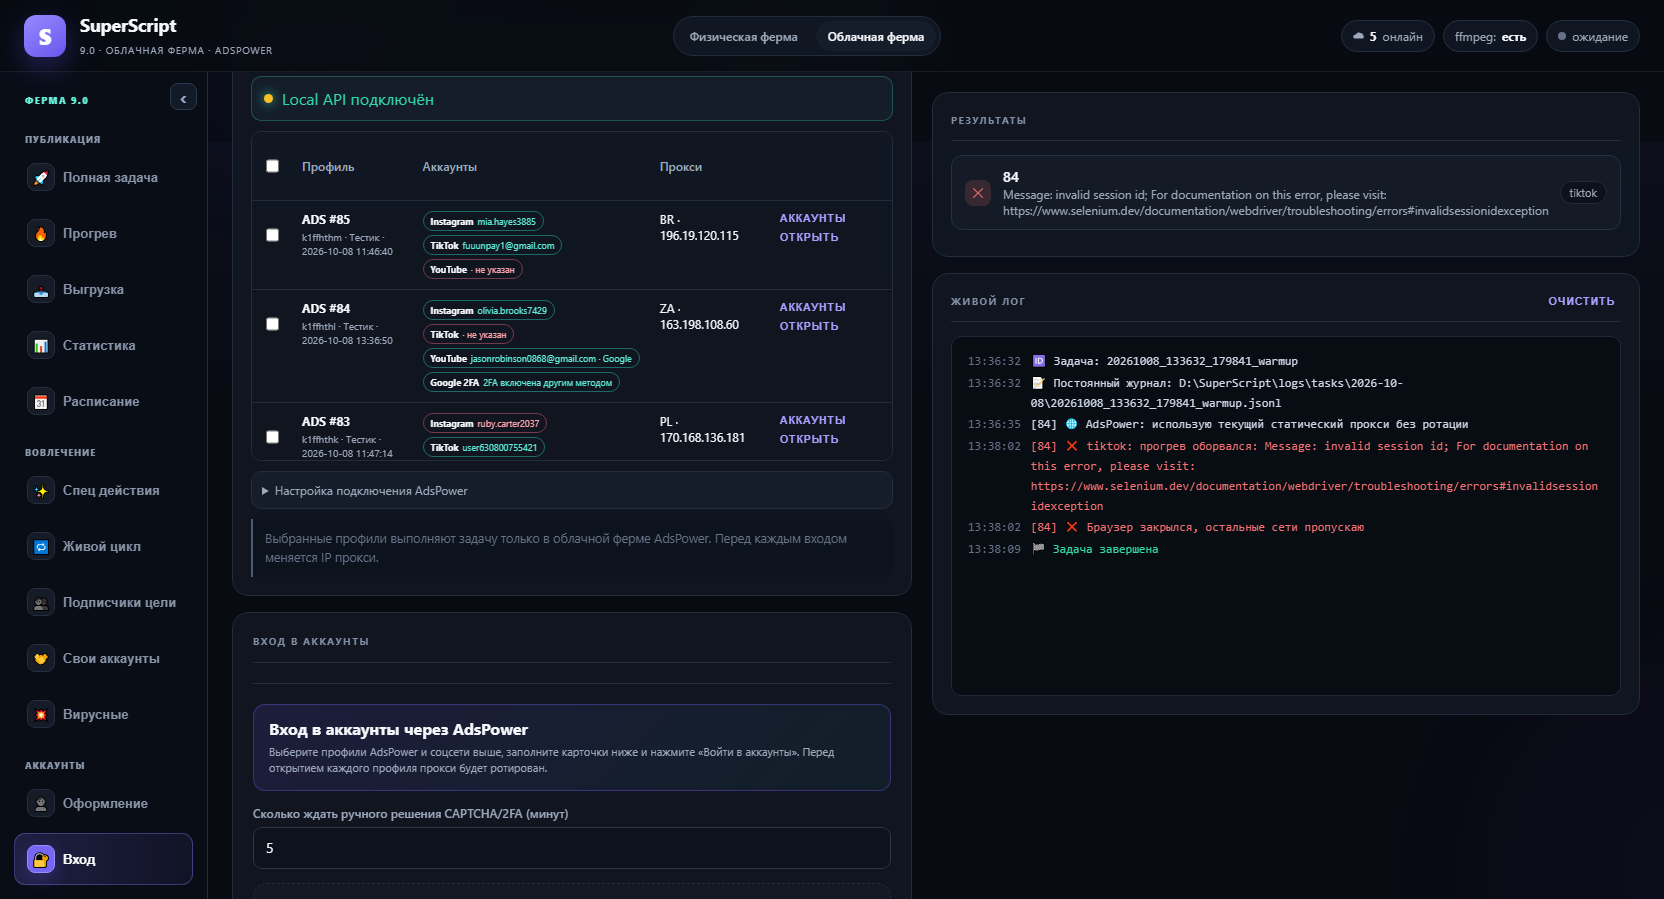The image size is (1664, 899).
Task: Click ОТКРЫТЬ link for ADS #83
Action: pos(809,439)
